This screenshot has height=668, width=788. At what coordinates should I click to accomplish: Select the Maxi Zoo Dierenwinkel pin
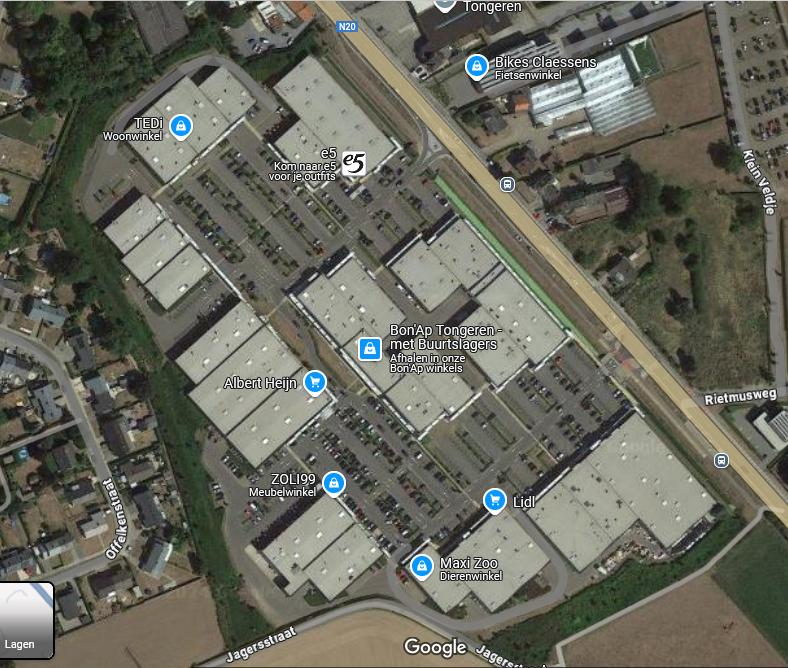(x=422, y=567)
